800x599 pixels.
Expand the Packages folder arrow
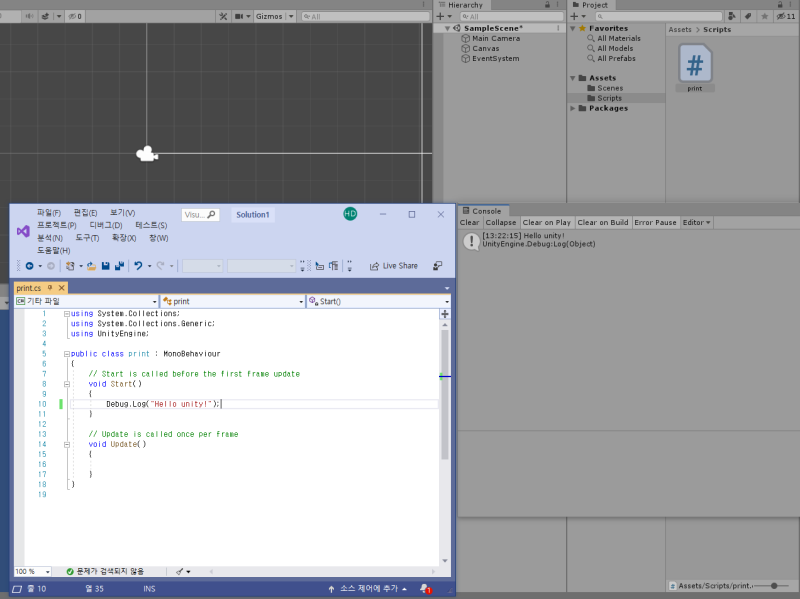pyautogui.click(x=572, y=108)
